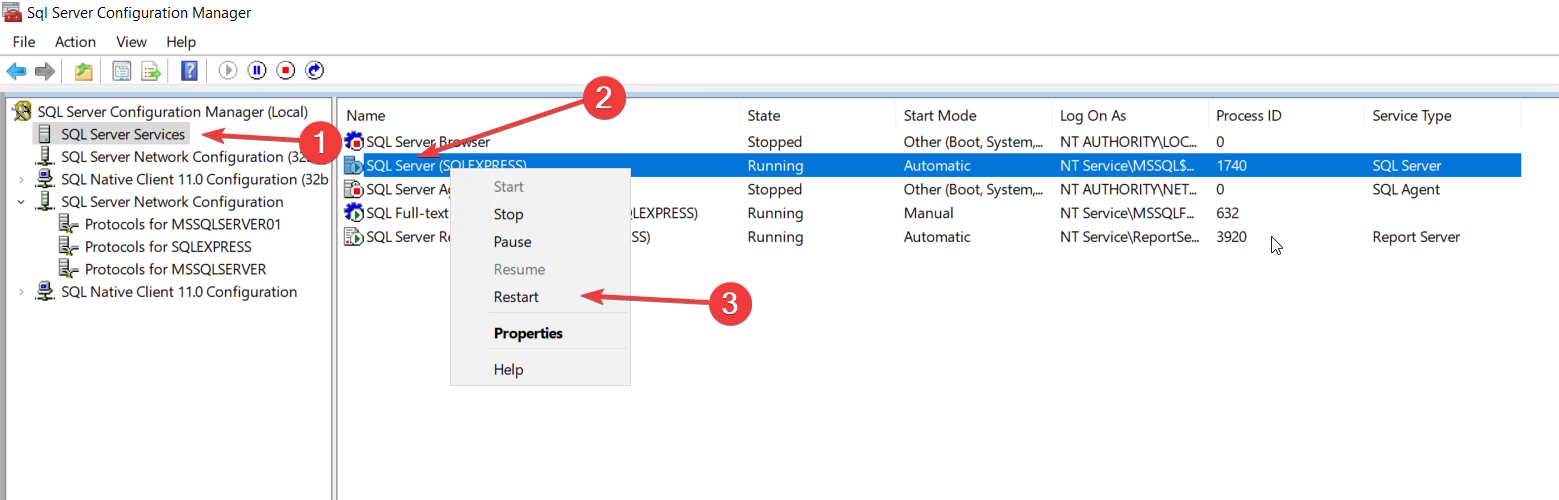
Task: Open Help via the blue question-mark icon
Action: coord(189,71)
